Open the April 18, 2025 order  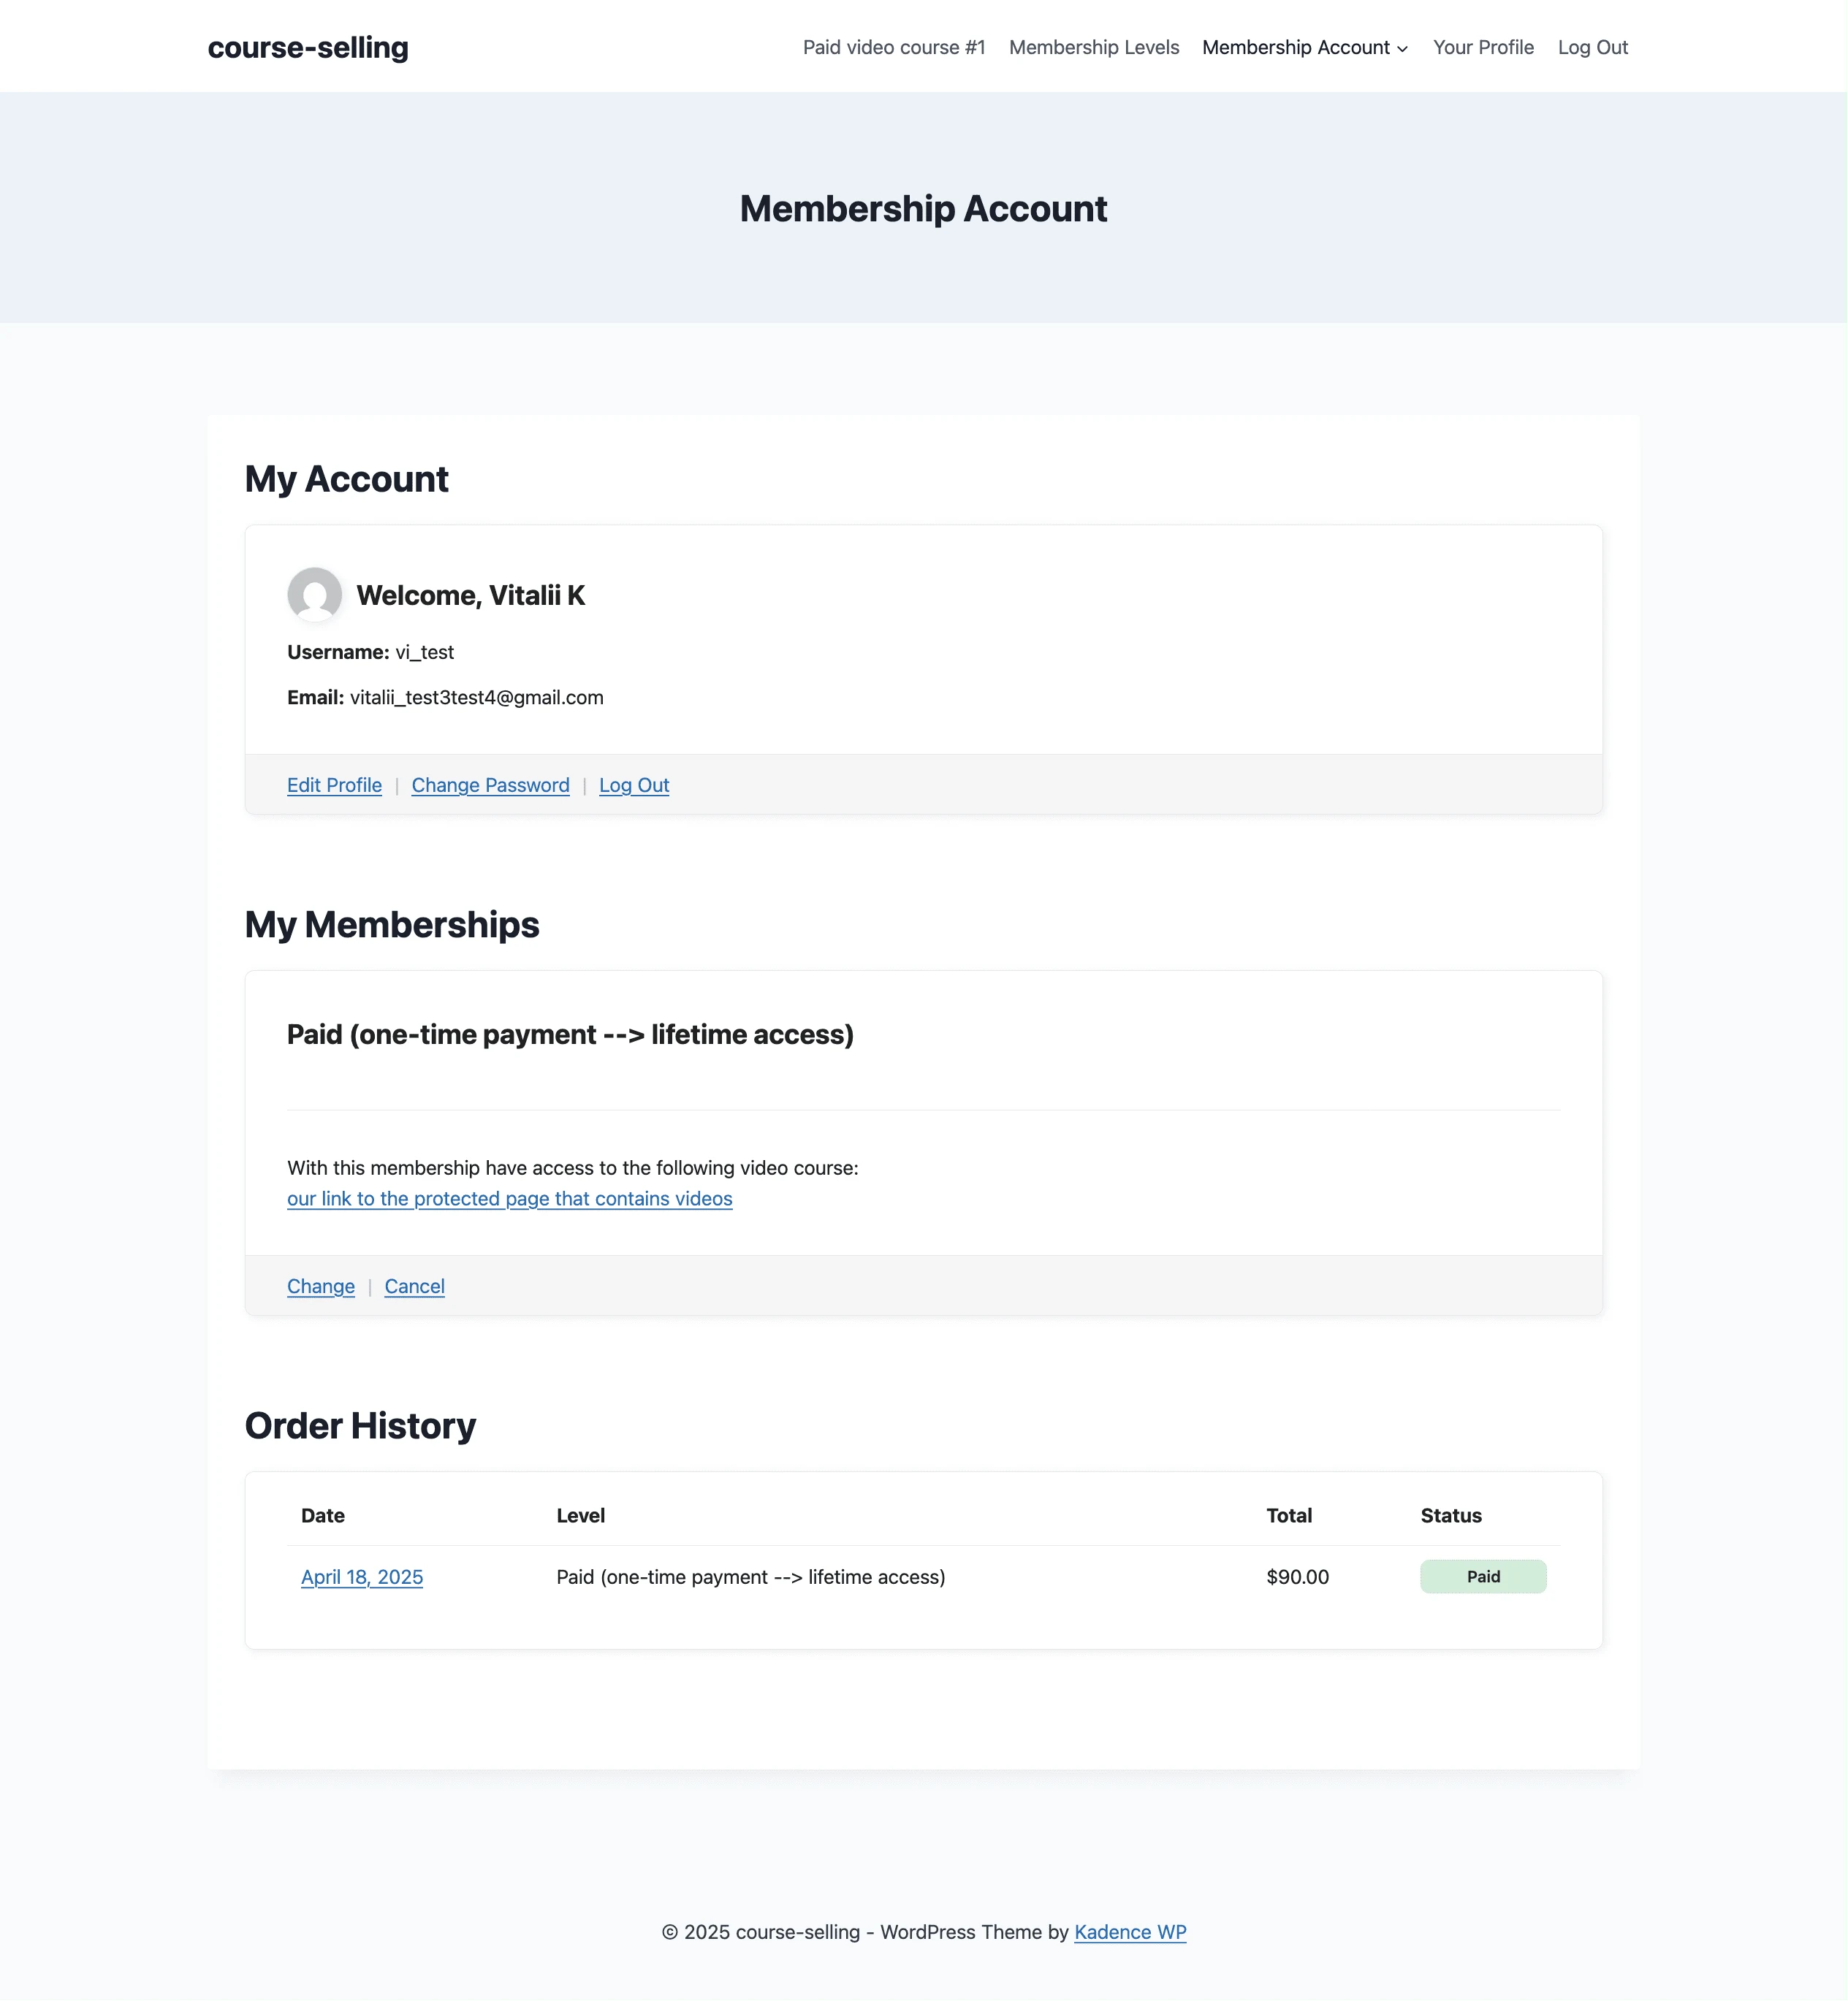click(361, 1577)
